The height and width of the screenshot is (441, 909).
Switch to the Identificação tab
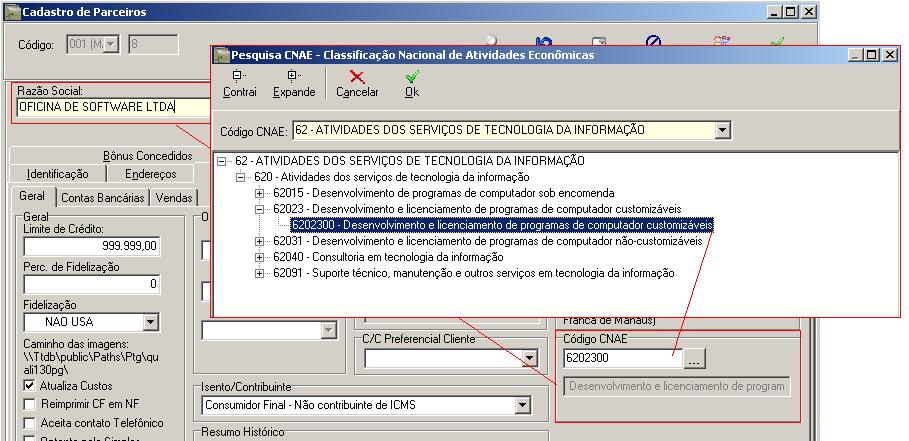pyautogui.click(x=57, y=174)
